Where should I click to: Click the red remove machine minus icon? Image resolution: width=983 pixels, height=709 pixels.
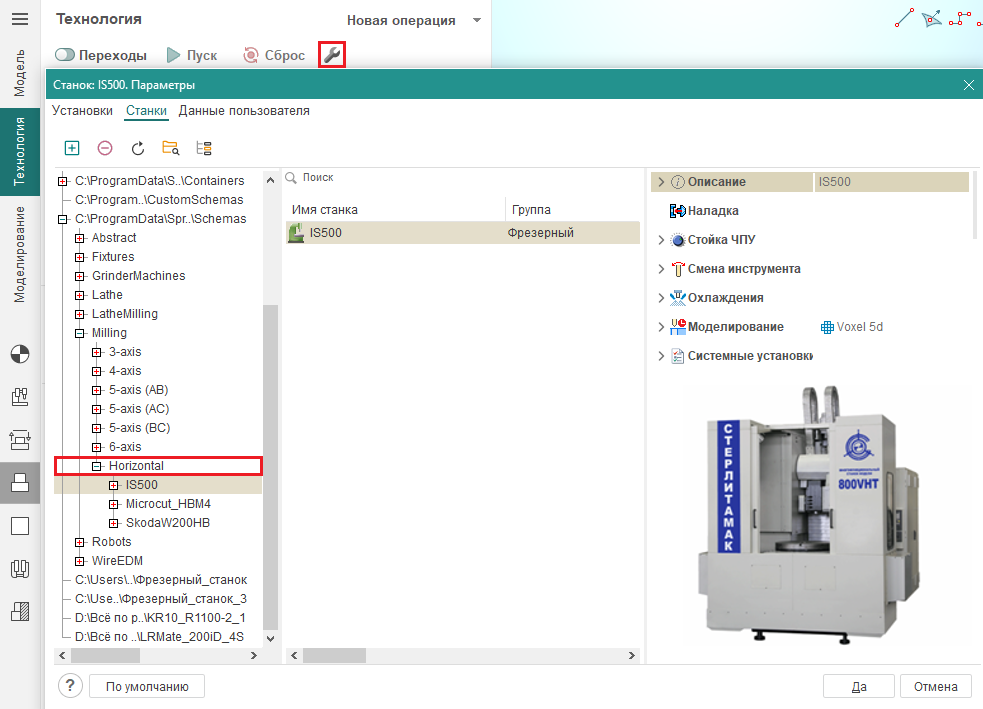(x=105, y=148)
